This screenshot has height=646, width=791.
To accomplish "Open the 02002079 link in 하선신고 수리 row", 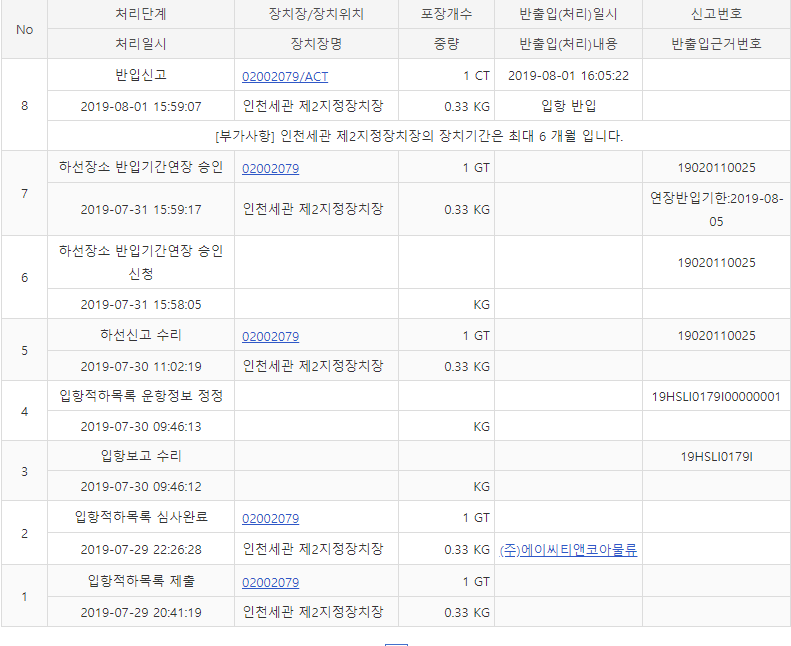I will [x=270, y=336].
